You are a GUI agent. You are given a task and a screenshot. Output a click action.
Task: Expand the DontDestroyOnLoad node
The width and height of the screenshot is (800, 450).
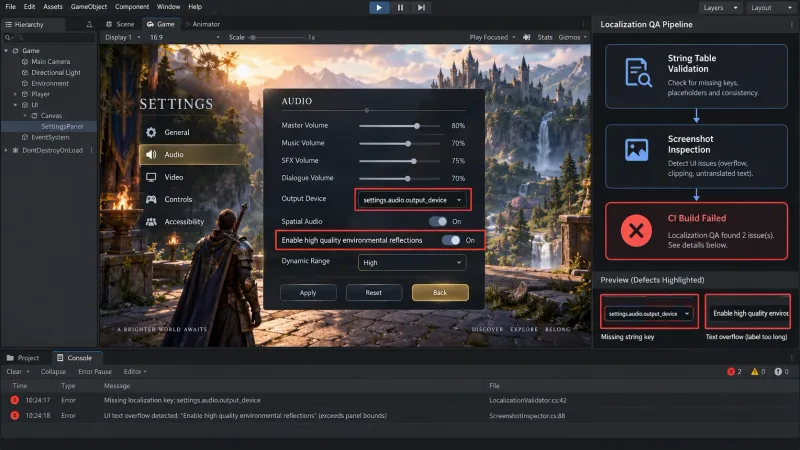coord(6,151)
